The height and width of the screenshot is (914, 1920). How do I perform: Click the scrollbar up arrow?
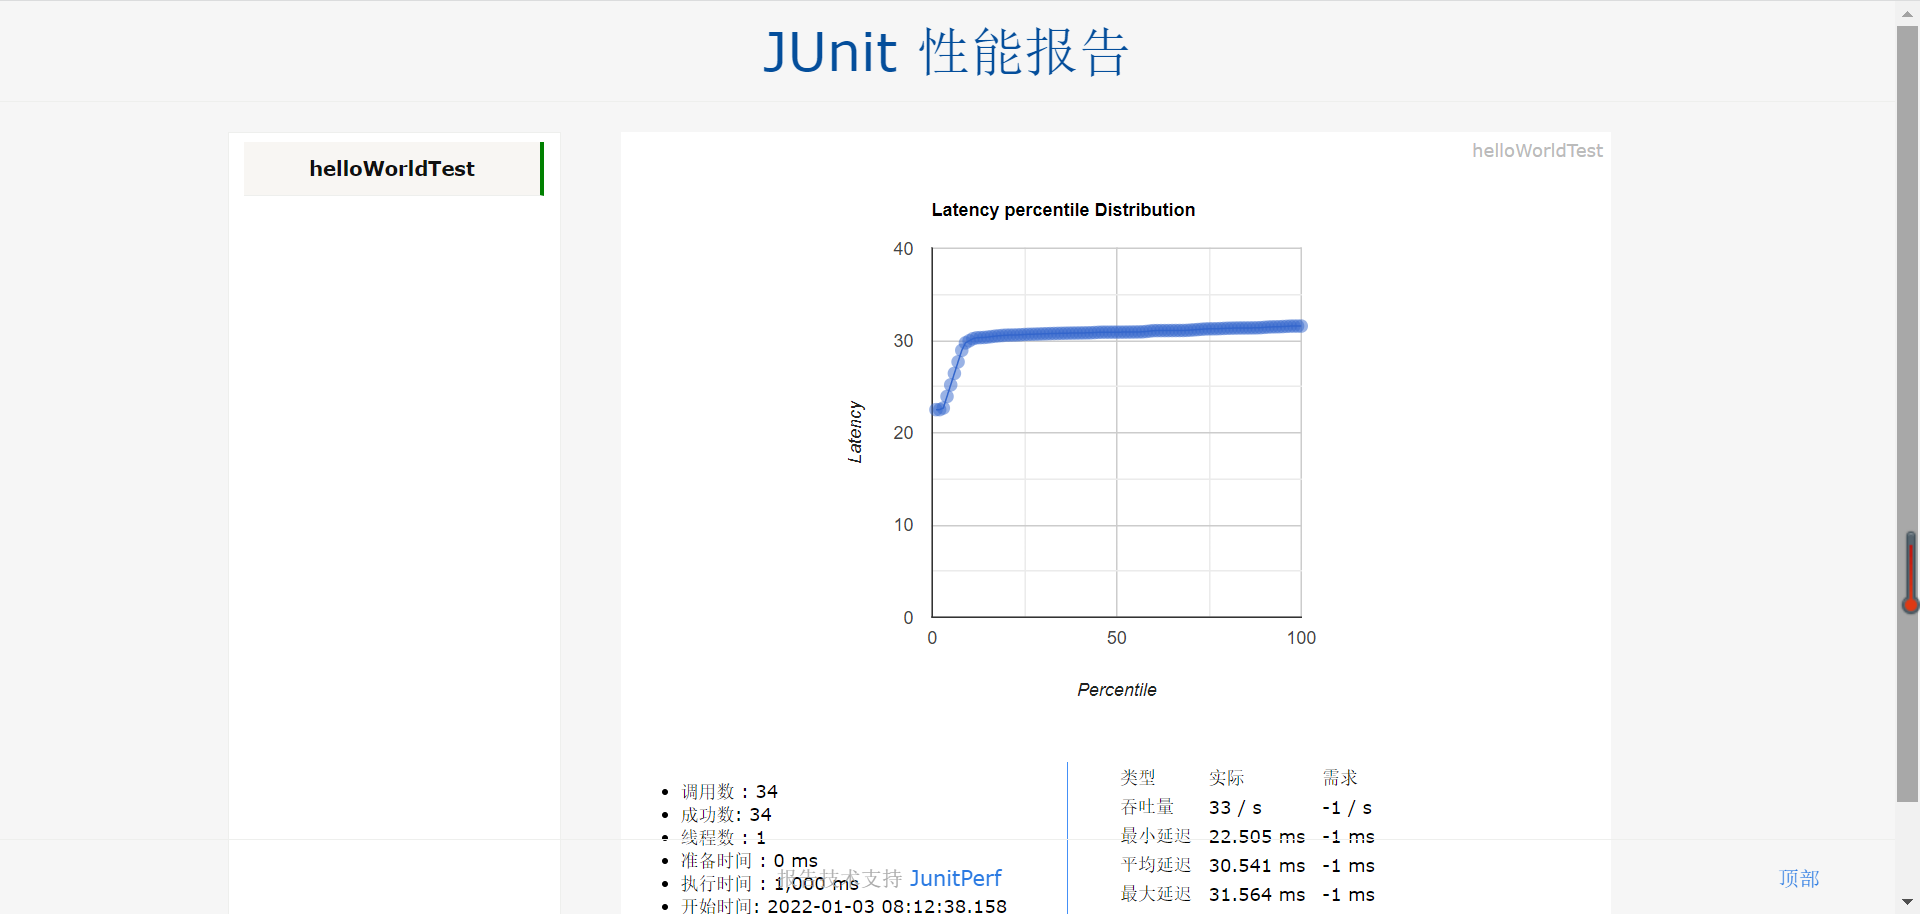tap(1907, 14)
